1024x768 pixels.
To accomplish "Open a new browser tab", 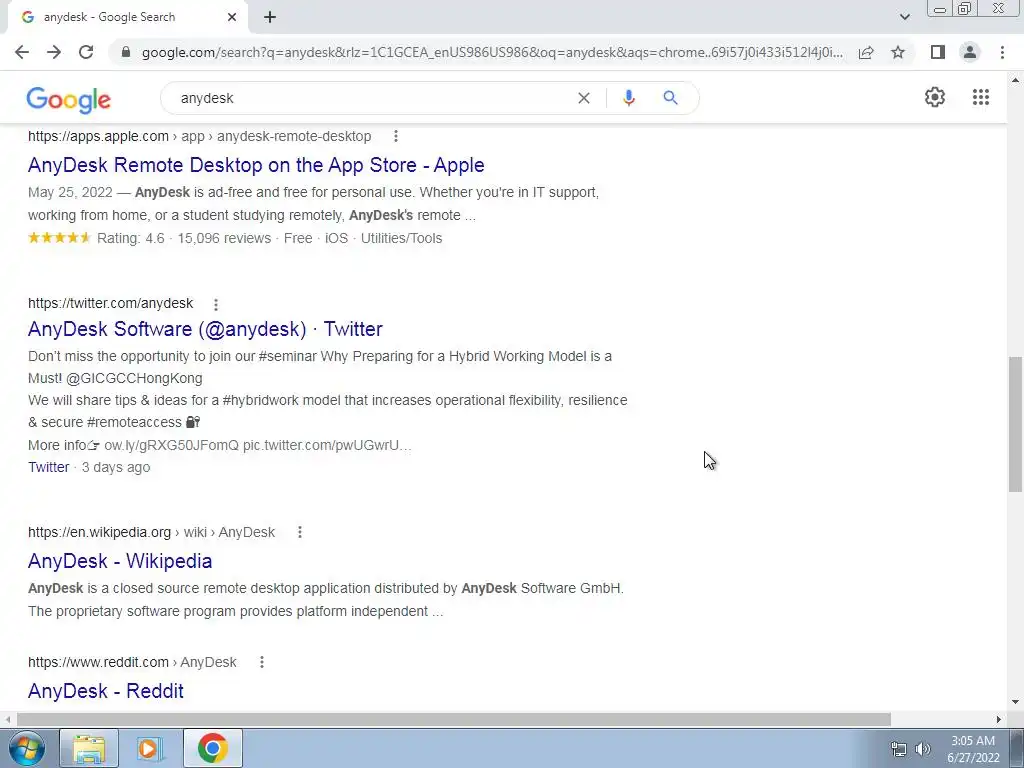I will pos(270,18).
